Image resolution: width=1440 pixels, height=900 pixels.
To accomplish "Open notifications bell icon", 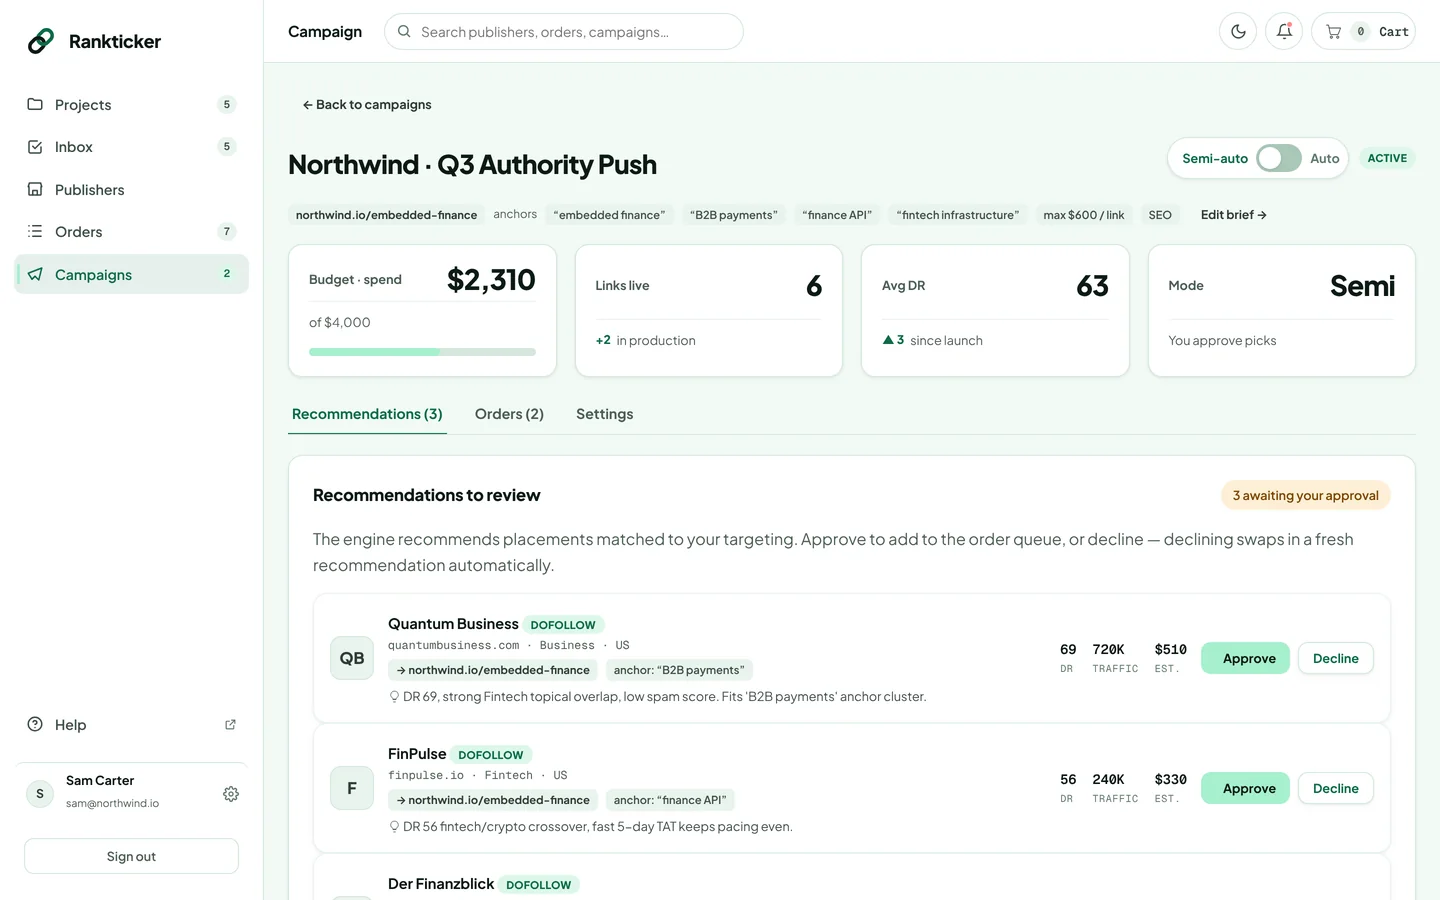I will (1284, 32).
